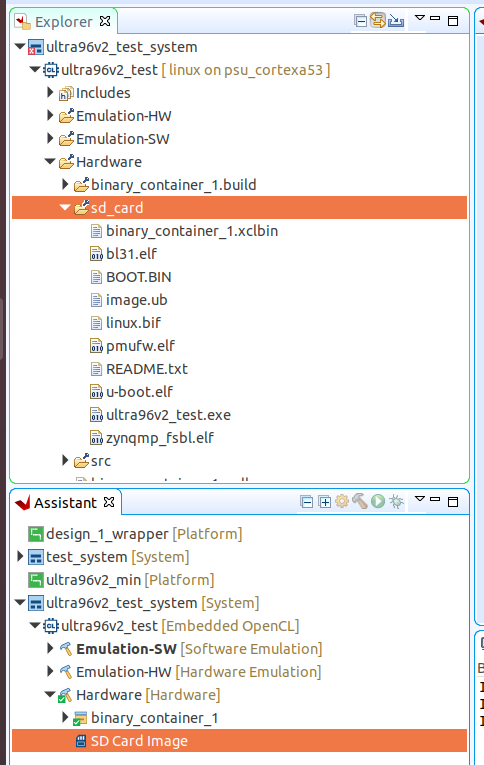Collapse Hardware configuration in Assistant
The height and width of the screenshot is (765, 484).
[50, 694]
